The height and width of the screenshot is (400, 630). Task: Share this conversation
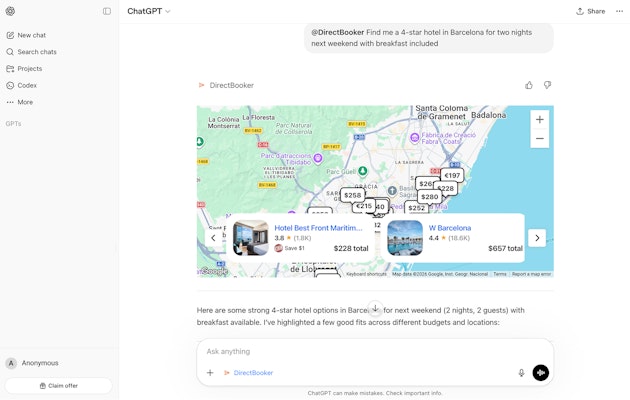click(591, 11)
